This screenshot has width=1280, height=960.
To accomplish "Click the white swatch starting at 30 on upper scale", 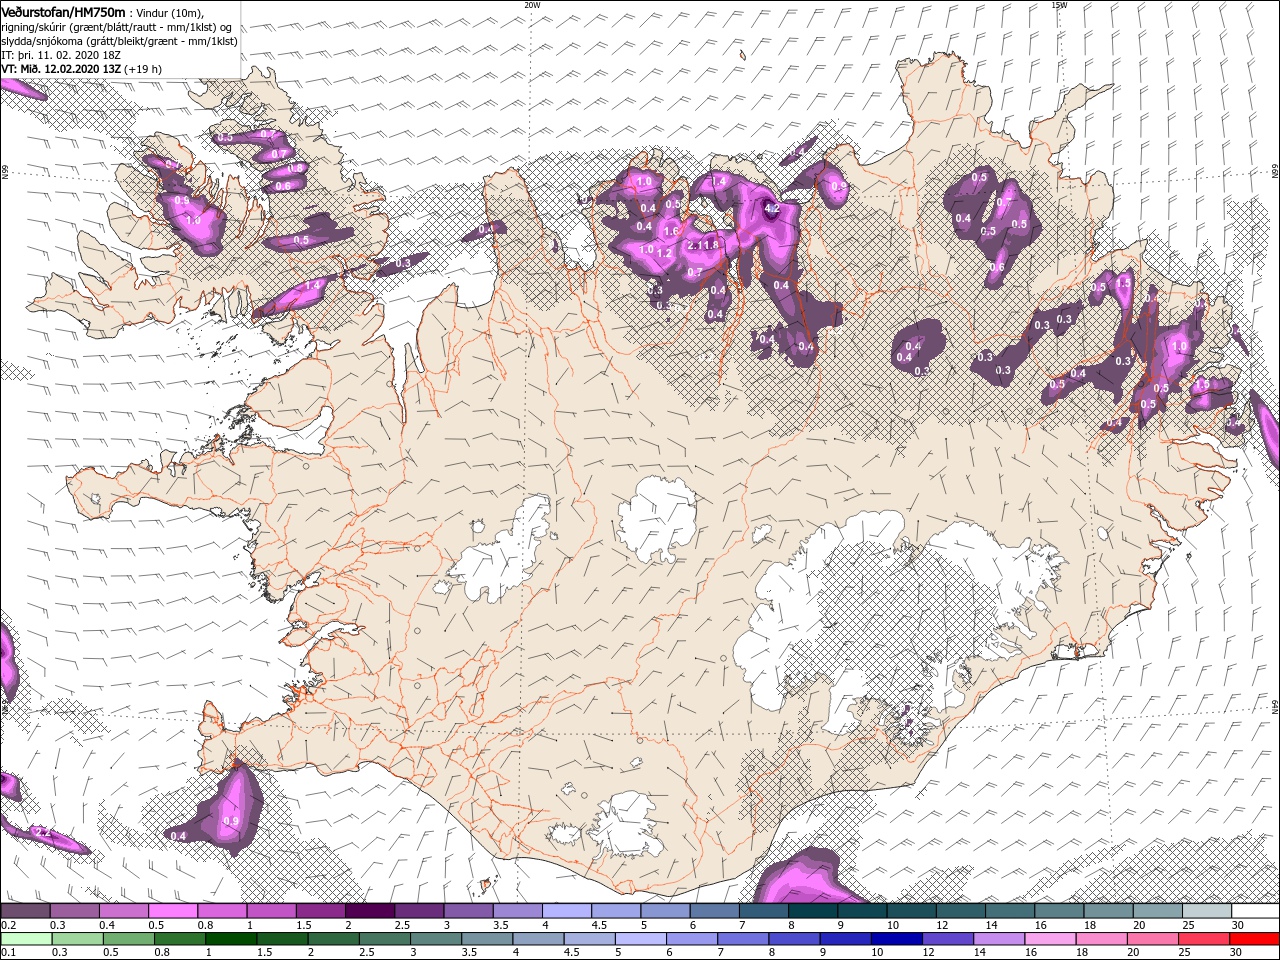I will coord(1256,911).
